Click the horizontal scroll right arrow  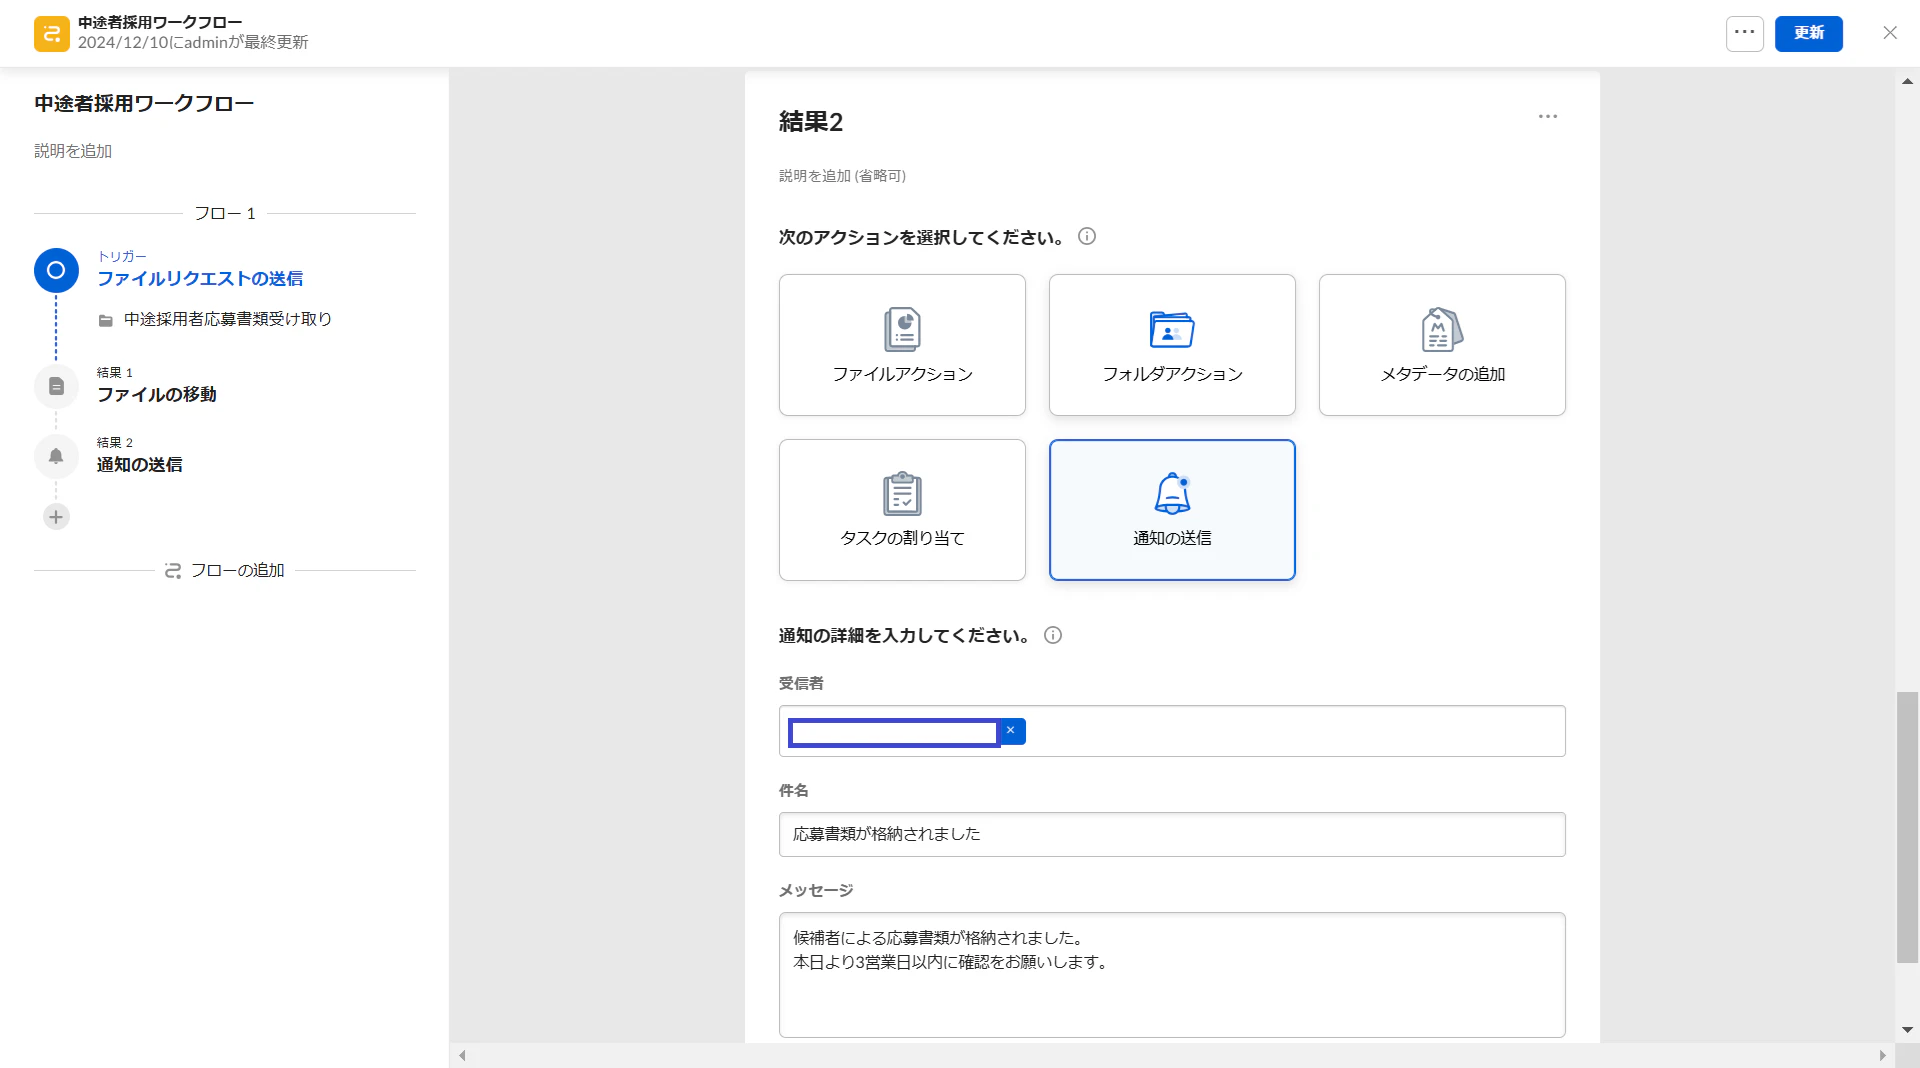click(1882, 1055)
